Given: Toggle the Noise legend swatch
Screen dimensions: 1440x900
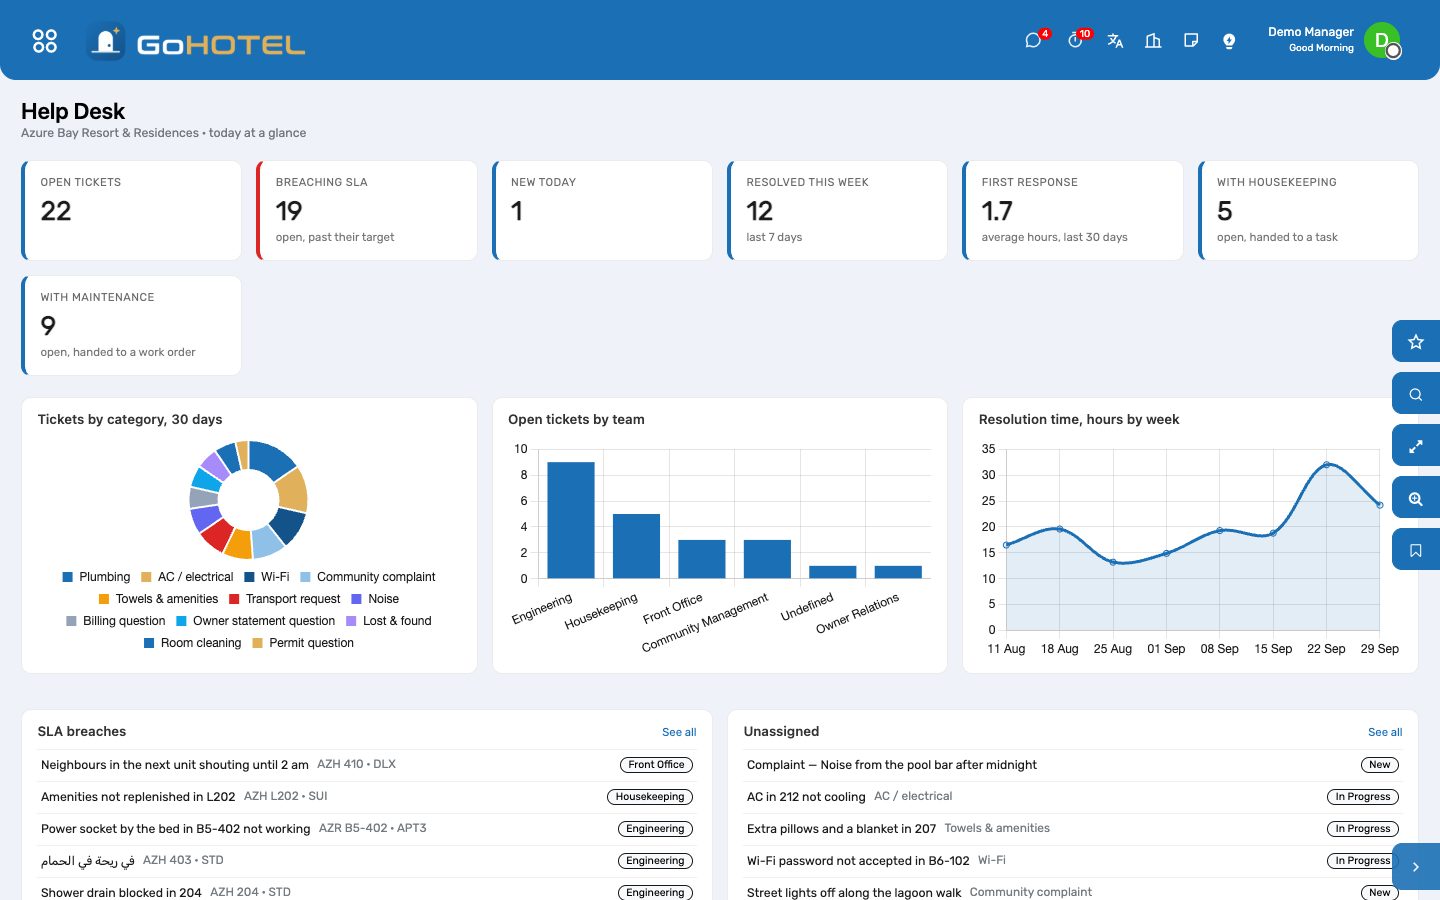Looking at the screenshot, I should [356, 599].
